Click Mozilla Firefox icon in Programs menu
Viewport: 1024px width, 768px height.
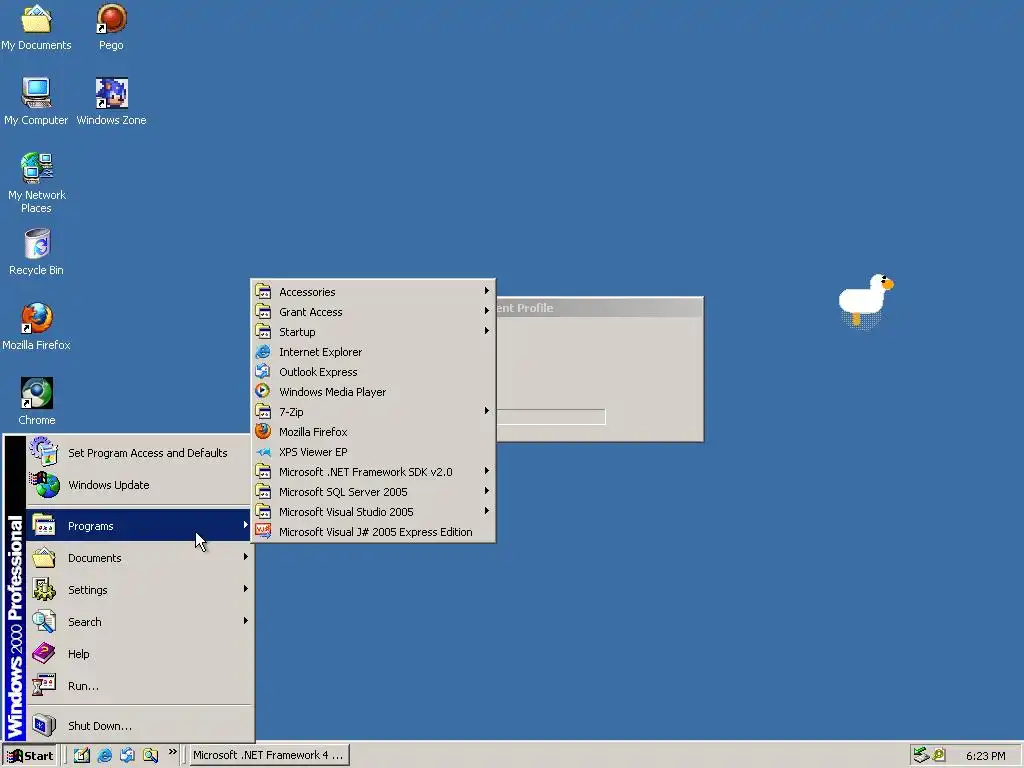pos(263,431)
